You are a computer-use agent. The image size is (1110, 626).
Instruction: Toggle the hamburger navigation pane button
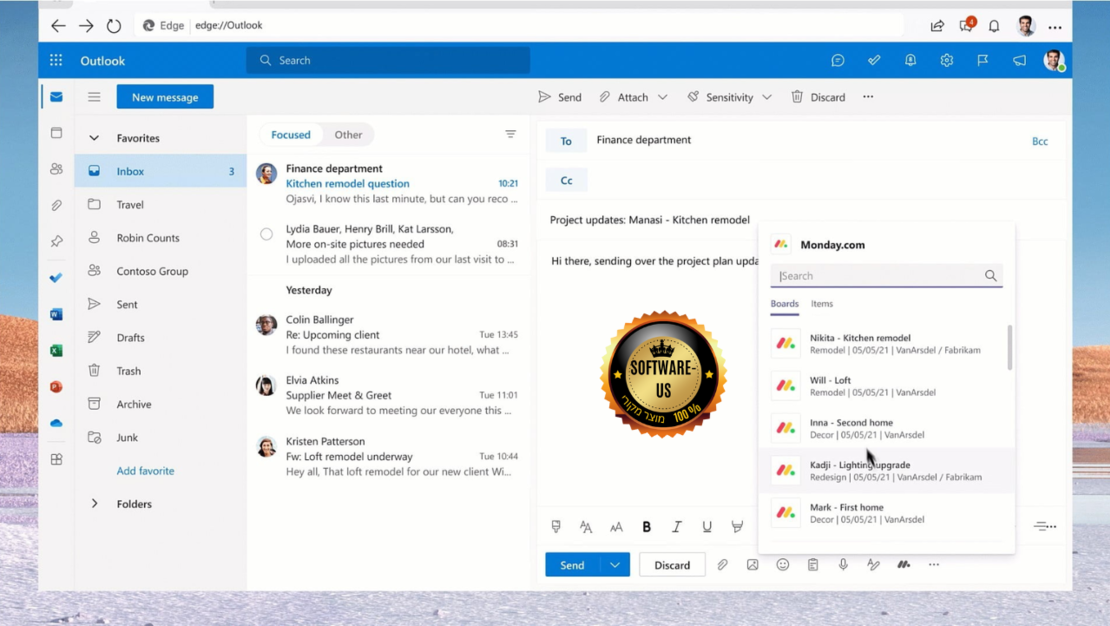[x=94, y=97]
